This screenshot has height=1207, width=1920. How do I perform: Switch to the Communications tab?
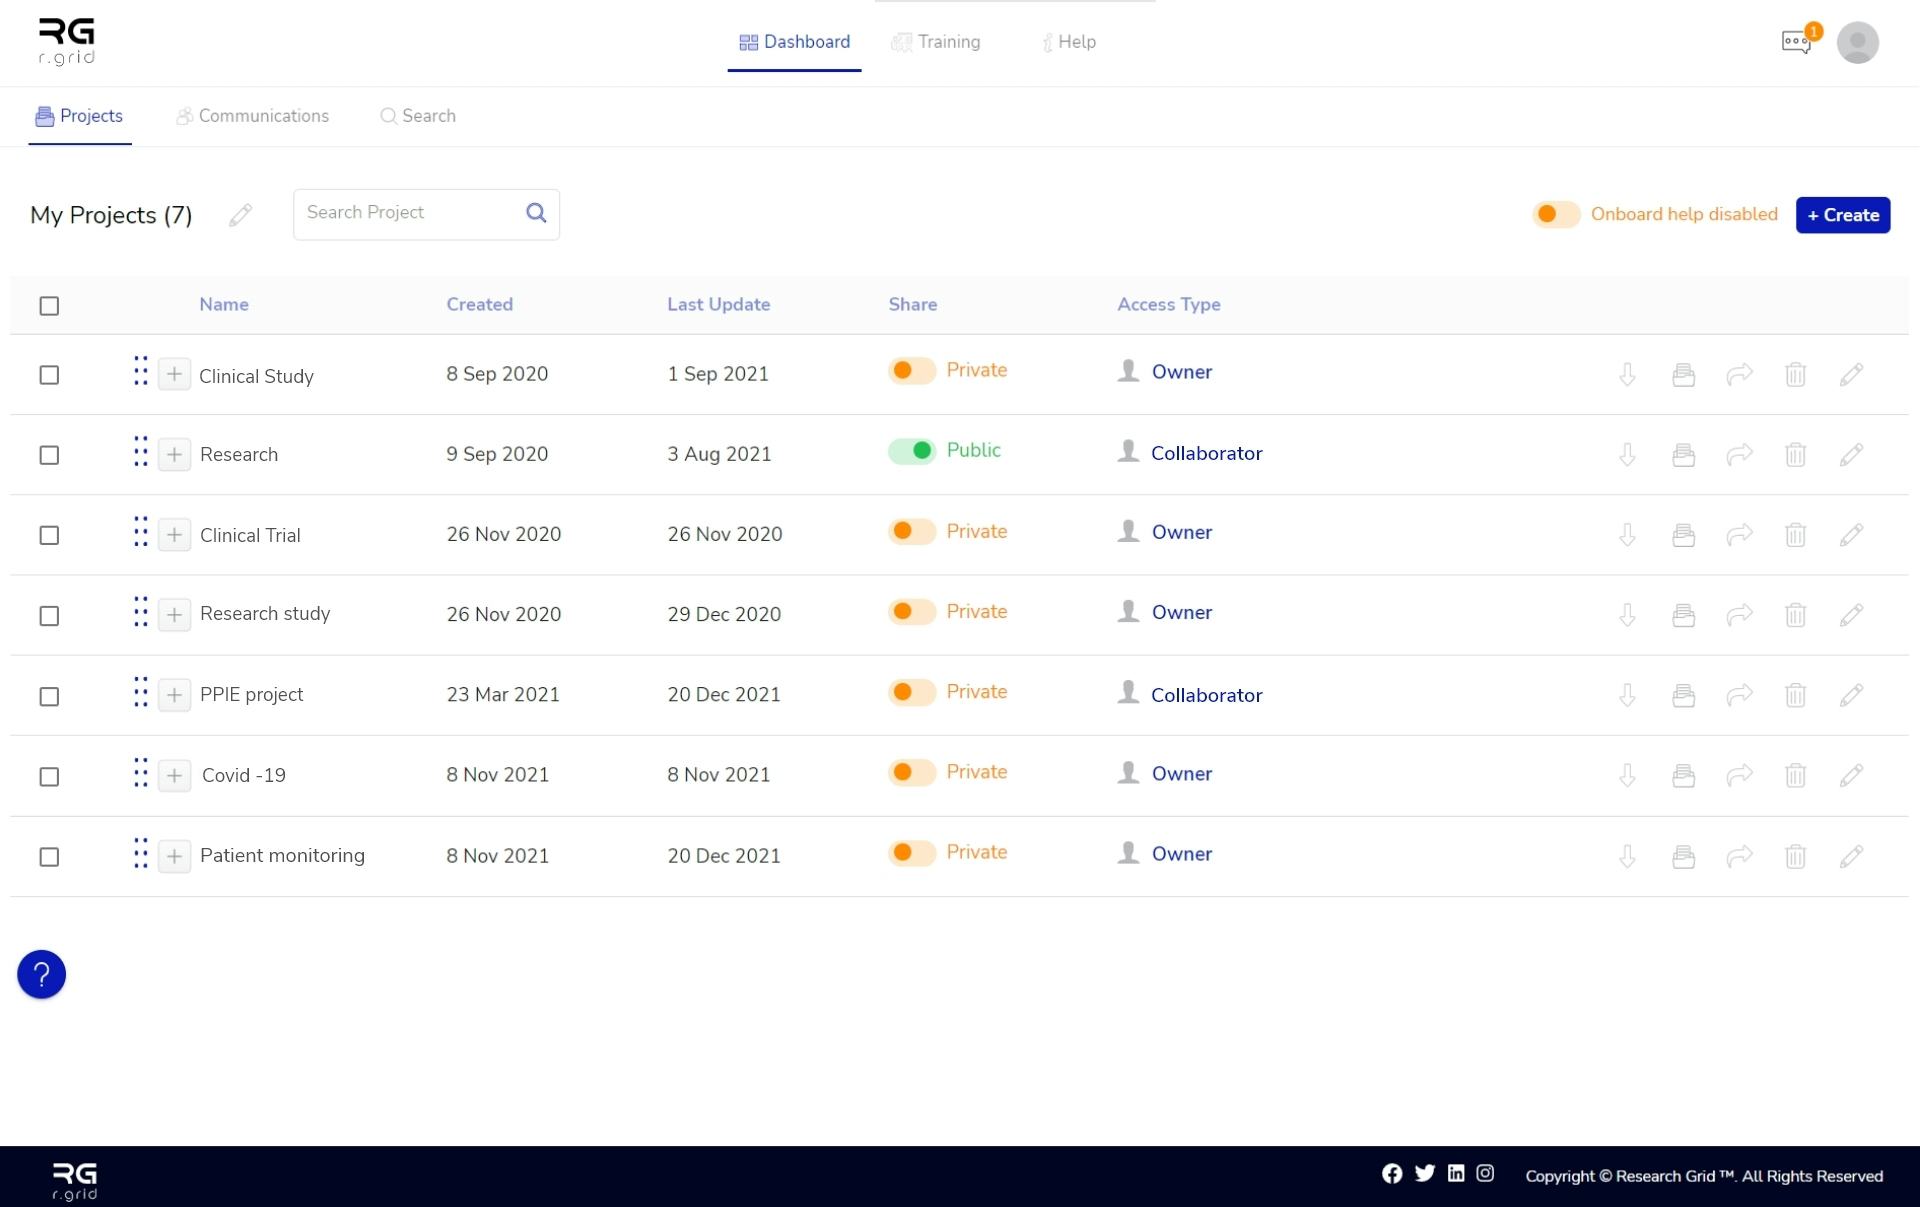point(252,116)
